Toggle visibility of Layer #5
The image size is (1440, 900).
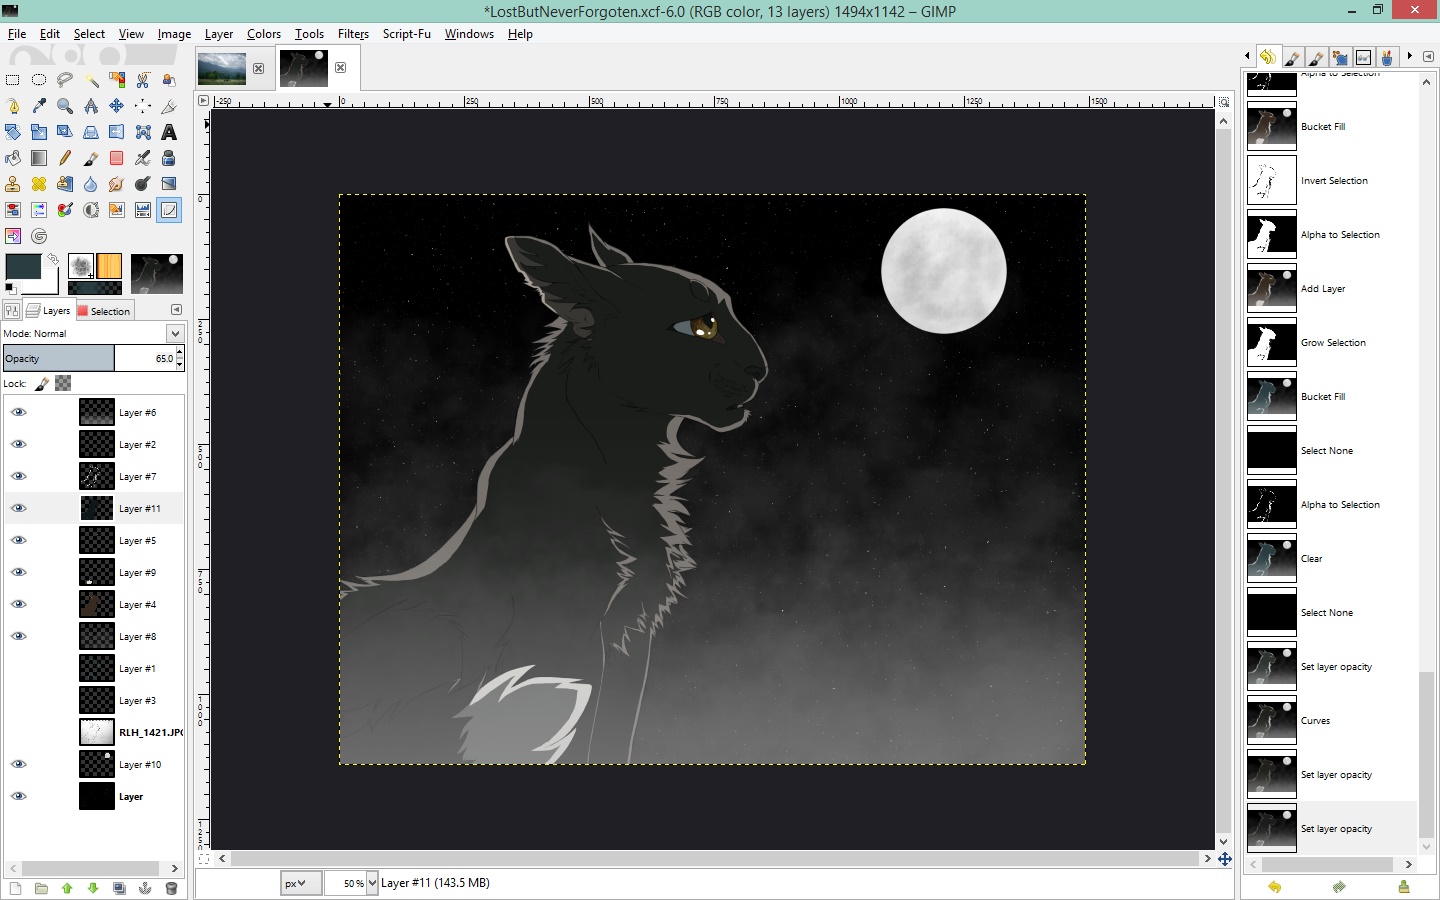pyautogui.click(x=18, y=540)
